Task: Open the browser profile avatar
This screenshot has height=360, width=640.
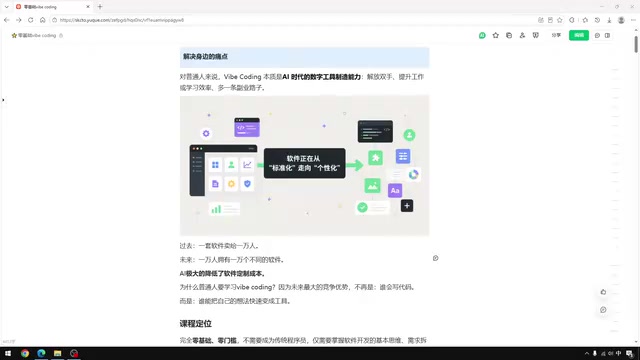Action: click(x=621, y=20)
